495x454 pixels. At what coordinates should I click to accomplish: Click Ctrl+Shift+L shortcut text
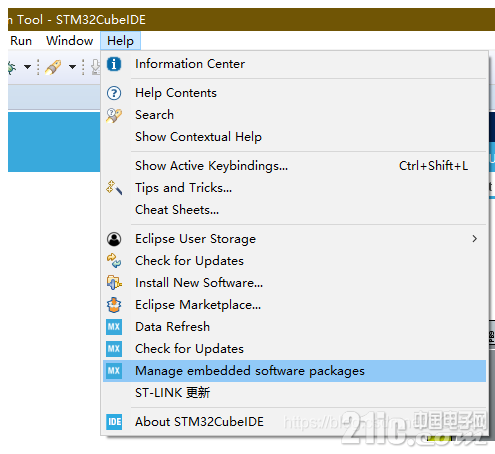coord(433,166)
